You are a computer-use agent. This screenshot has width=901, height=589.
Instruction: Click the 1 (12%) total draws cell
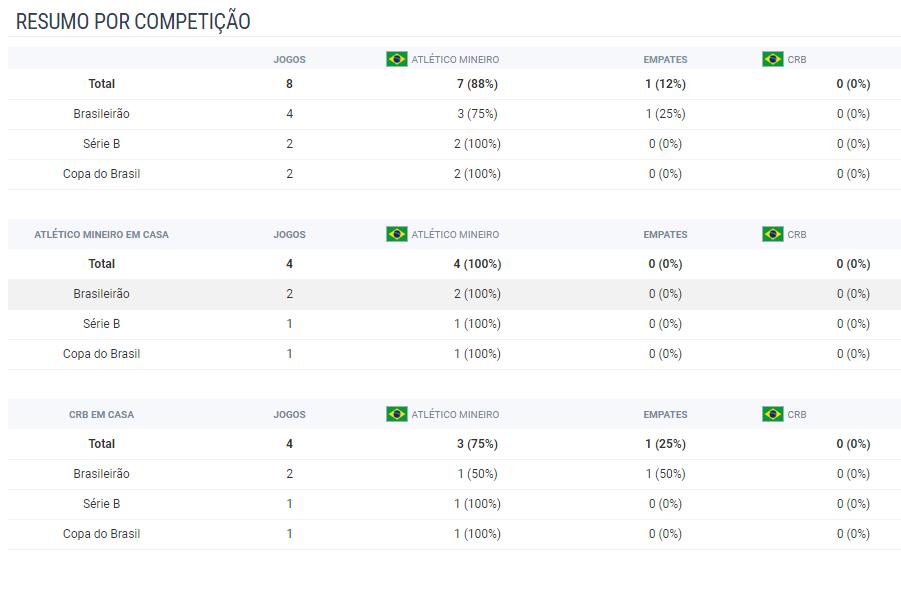(x=665, y=84)
